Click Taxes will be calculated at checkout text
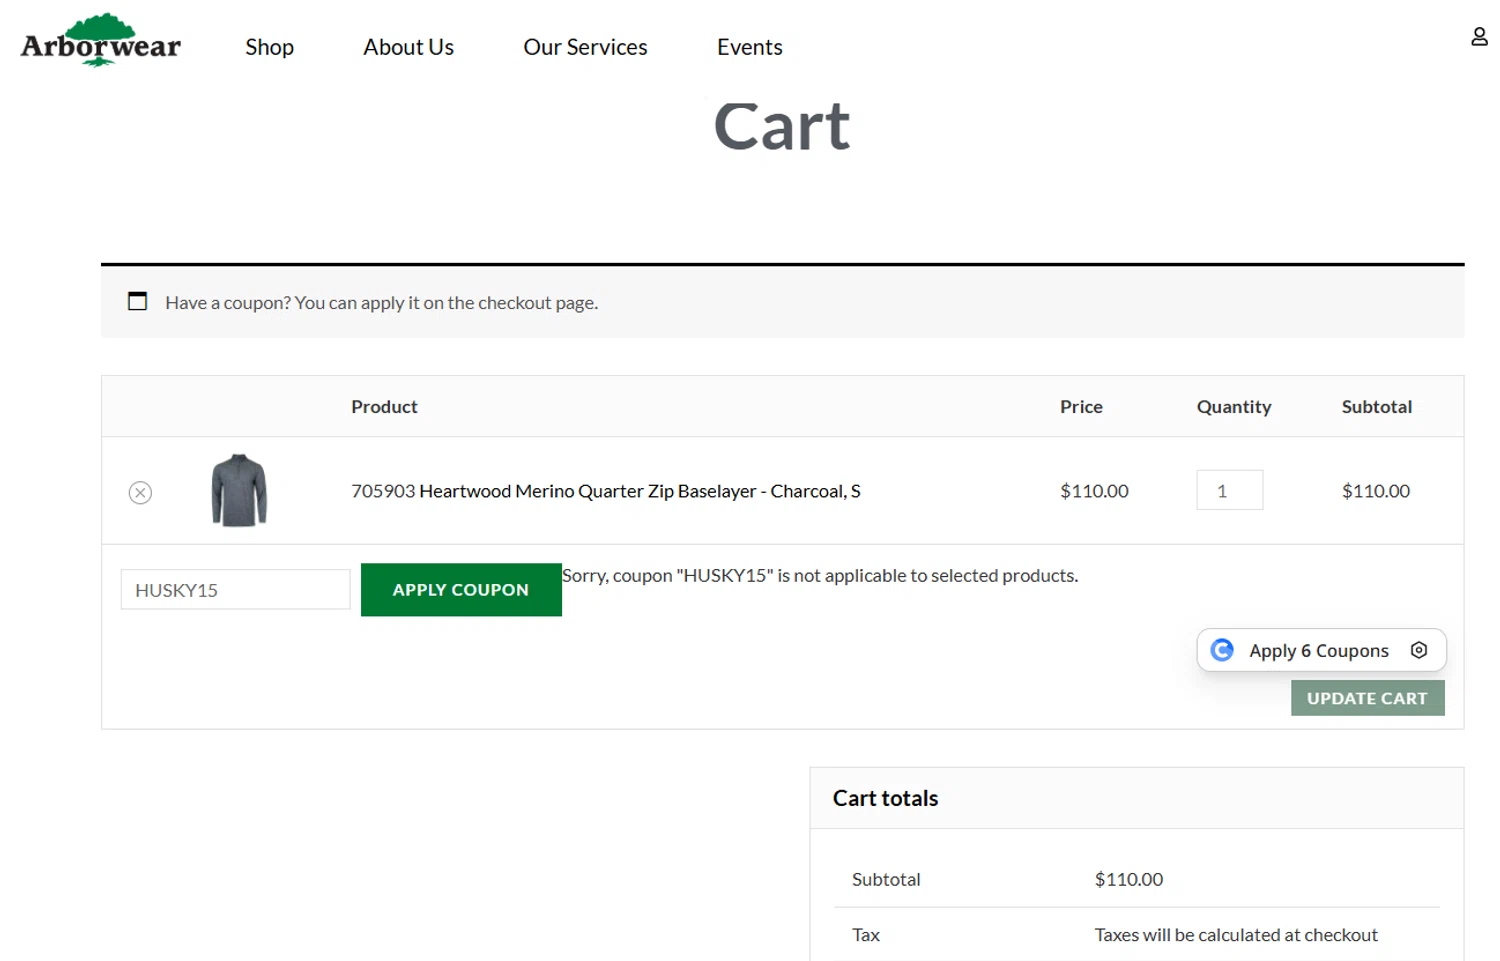 pos(1236,935)
